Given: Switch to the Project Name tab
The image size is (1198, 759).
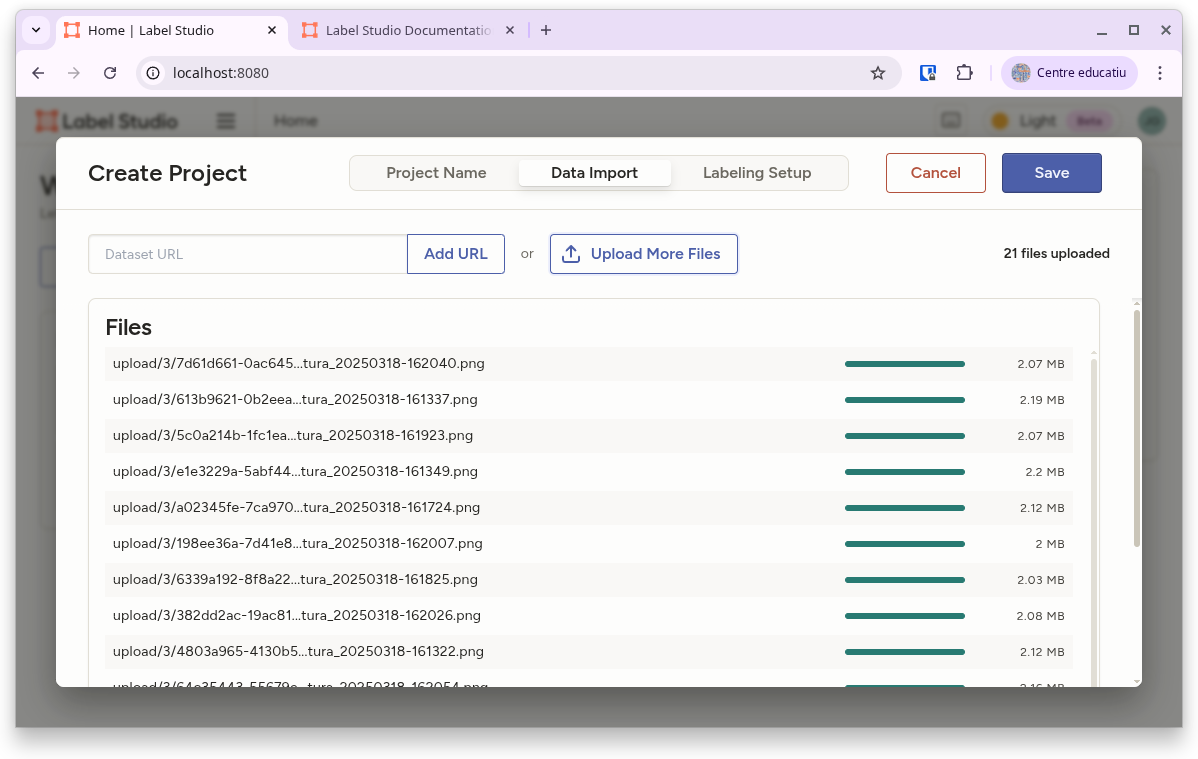Looking at the screenshot, I should (436, 173).
